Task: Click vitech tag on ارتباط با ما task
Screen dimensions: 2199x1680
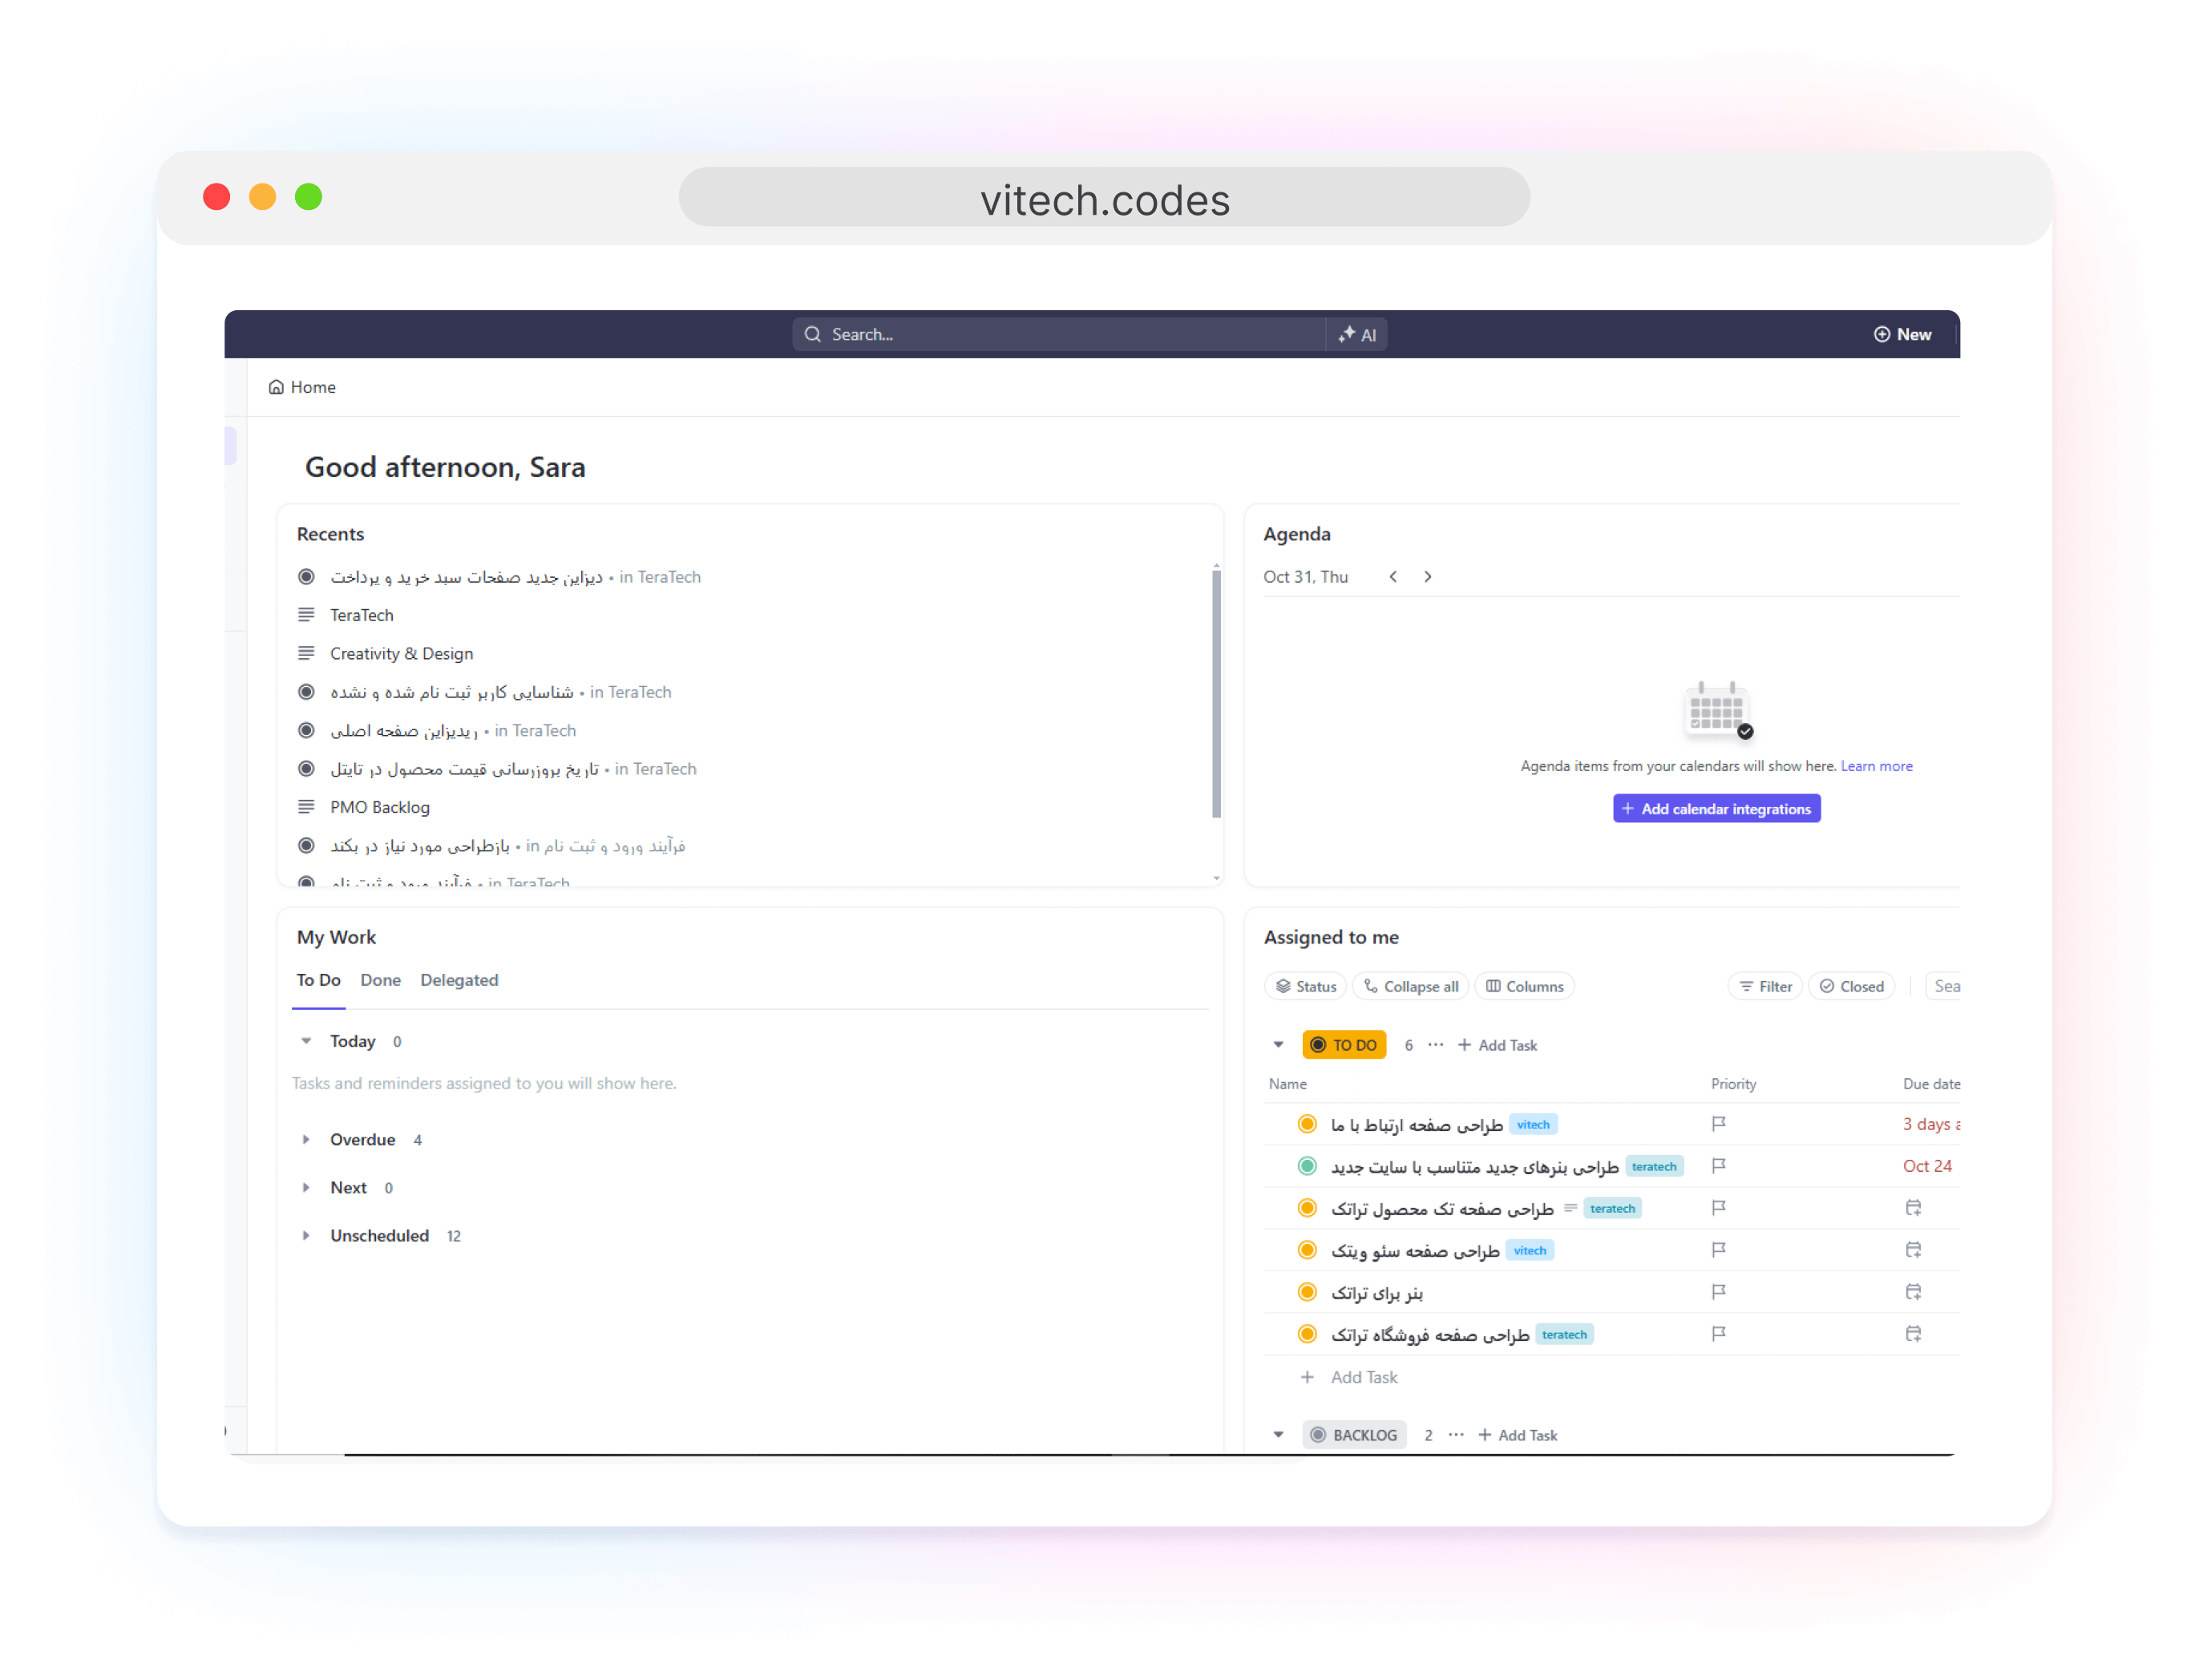Action: (x=1533, y=1125)
